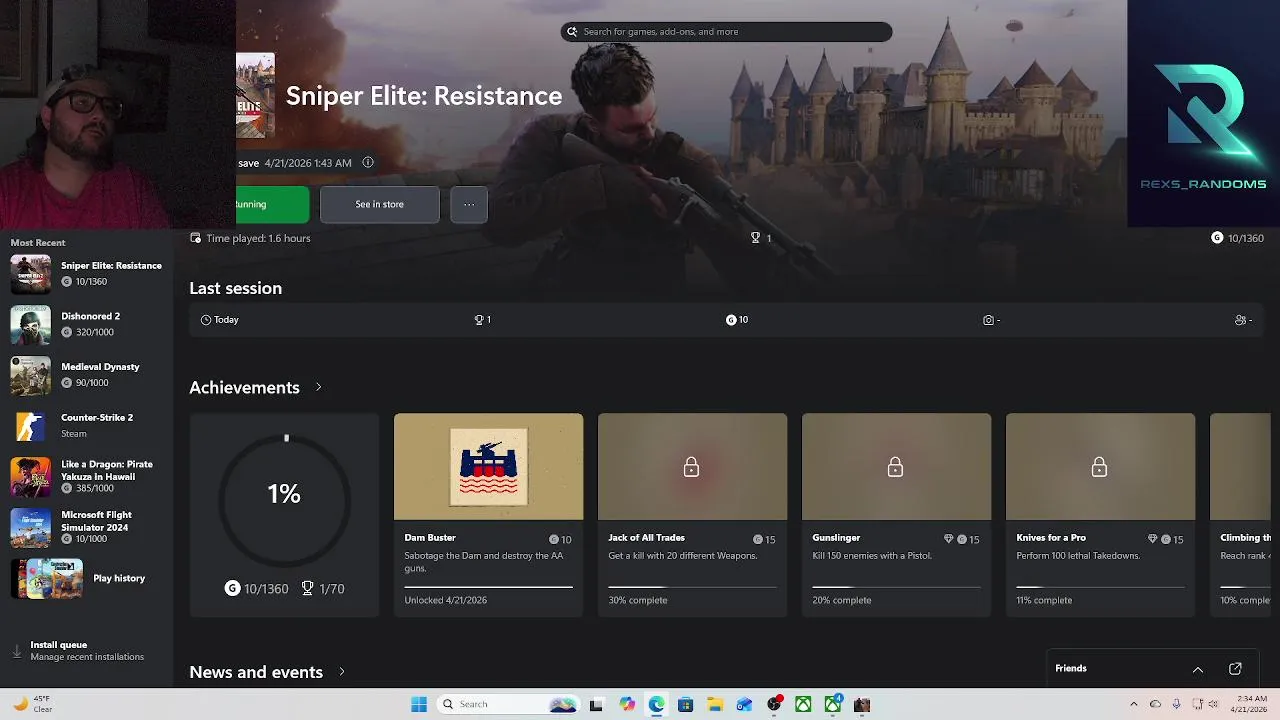
Task: Click Jack of All Trades 30% progress bar
Action: pos(692,587)
